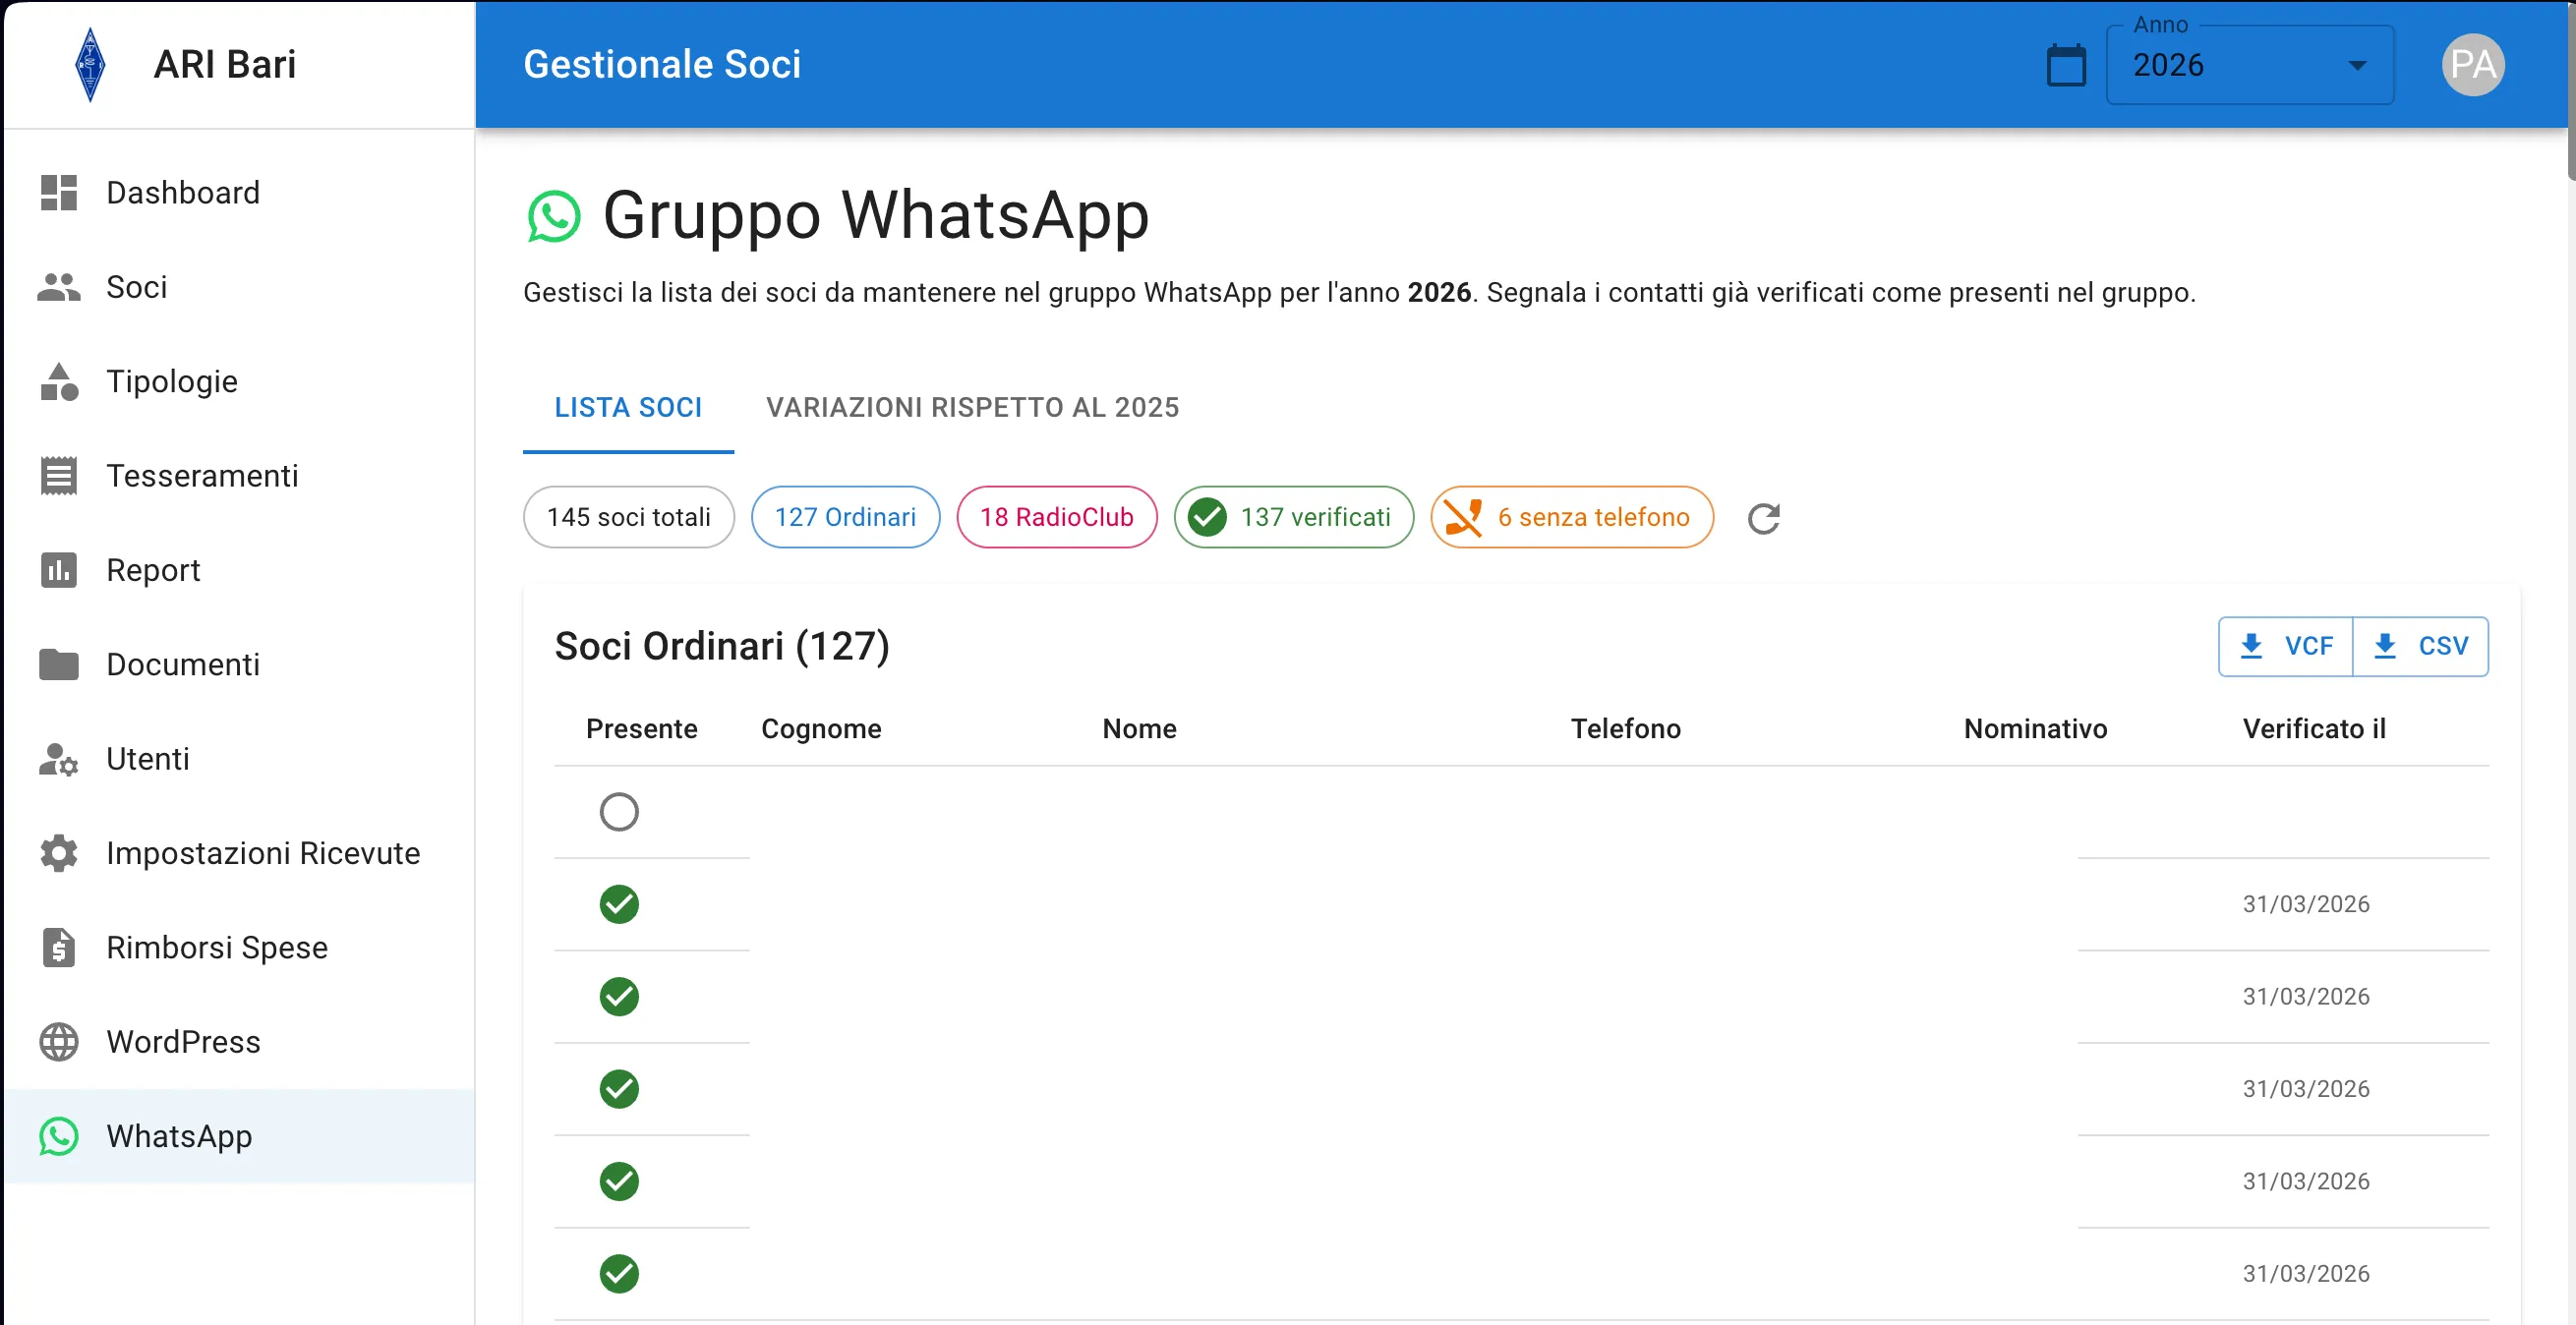Click the 6 senza telefono chip label
2576x1325 pixels.
[x=1593, y=517]
